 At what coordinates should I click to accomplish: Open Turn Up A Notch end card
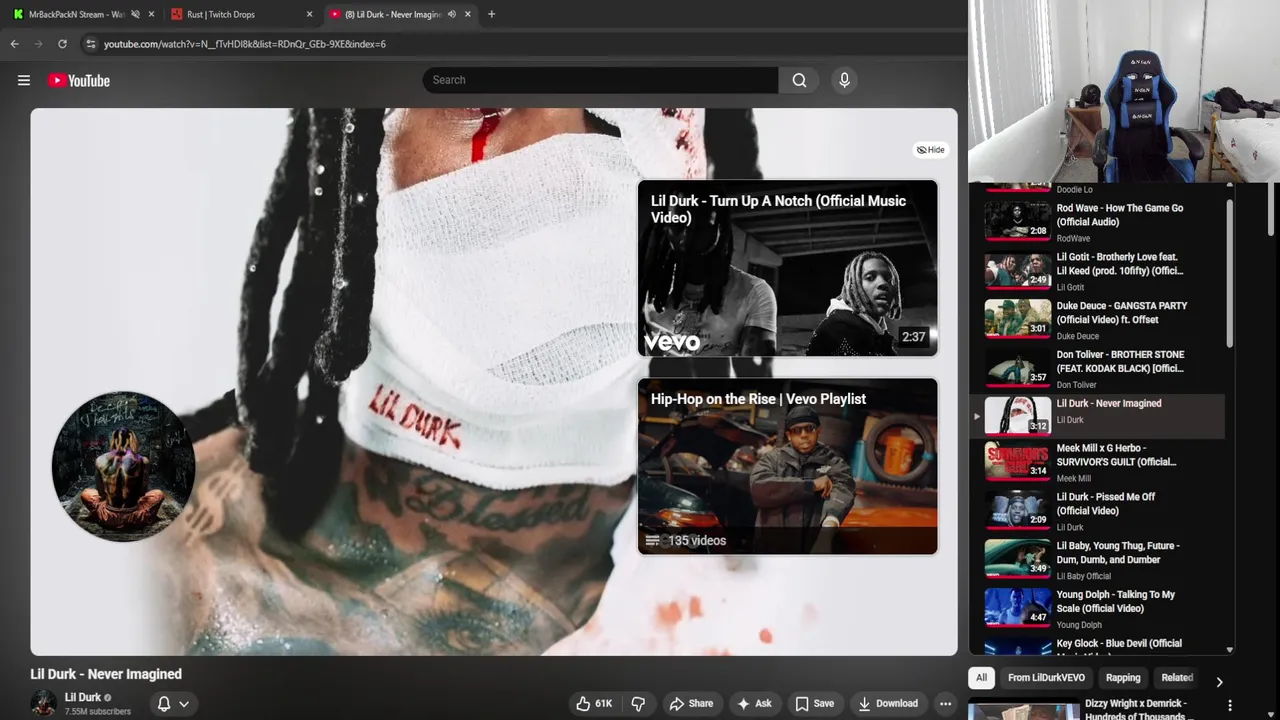tap(788, 268)
